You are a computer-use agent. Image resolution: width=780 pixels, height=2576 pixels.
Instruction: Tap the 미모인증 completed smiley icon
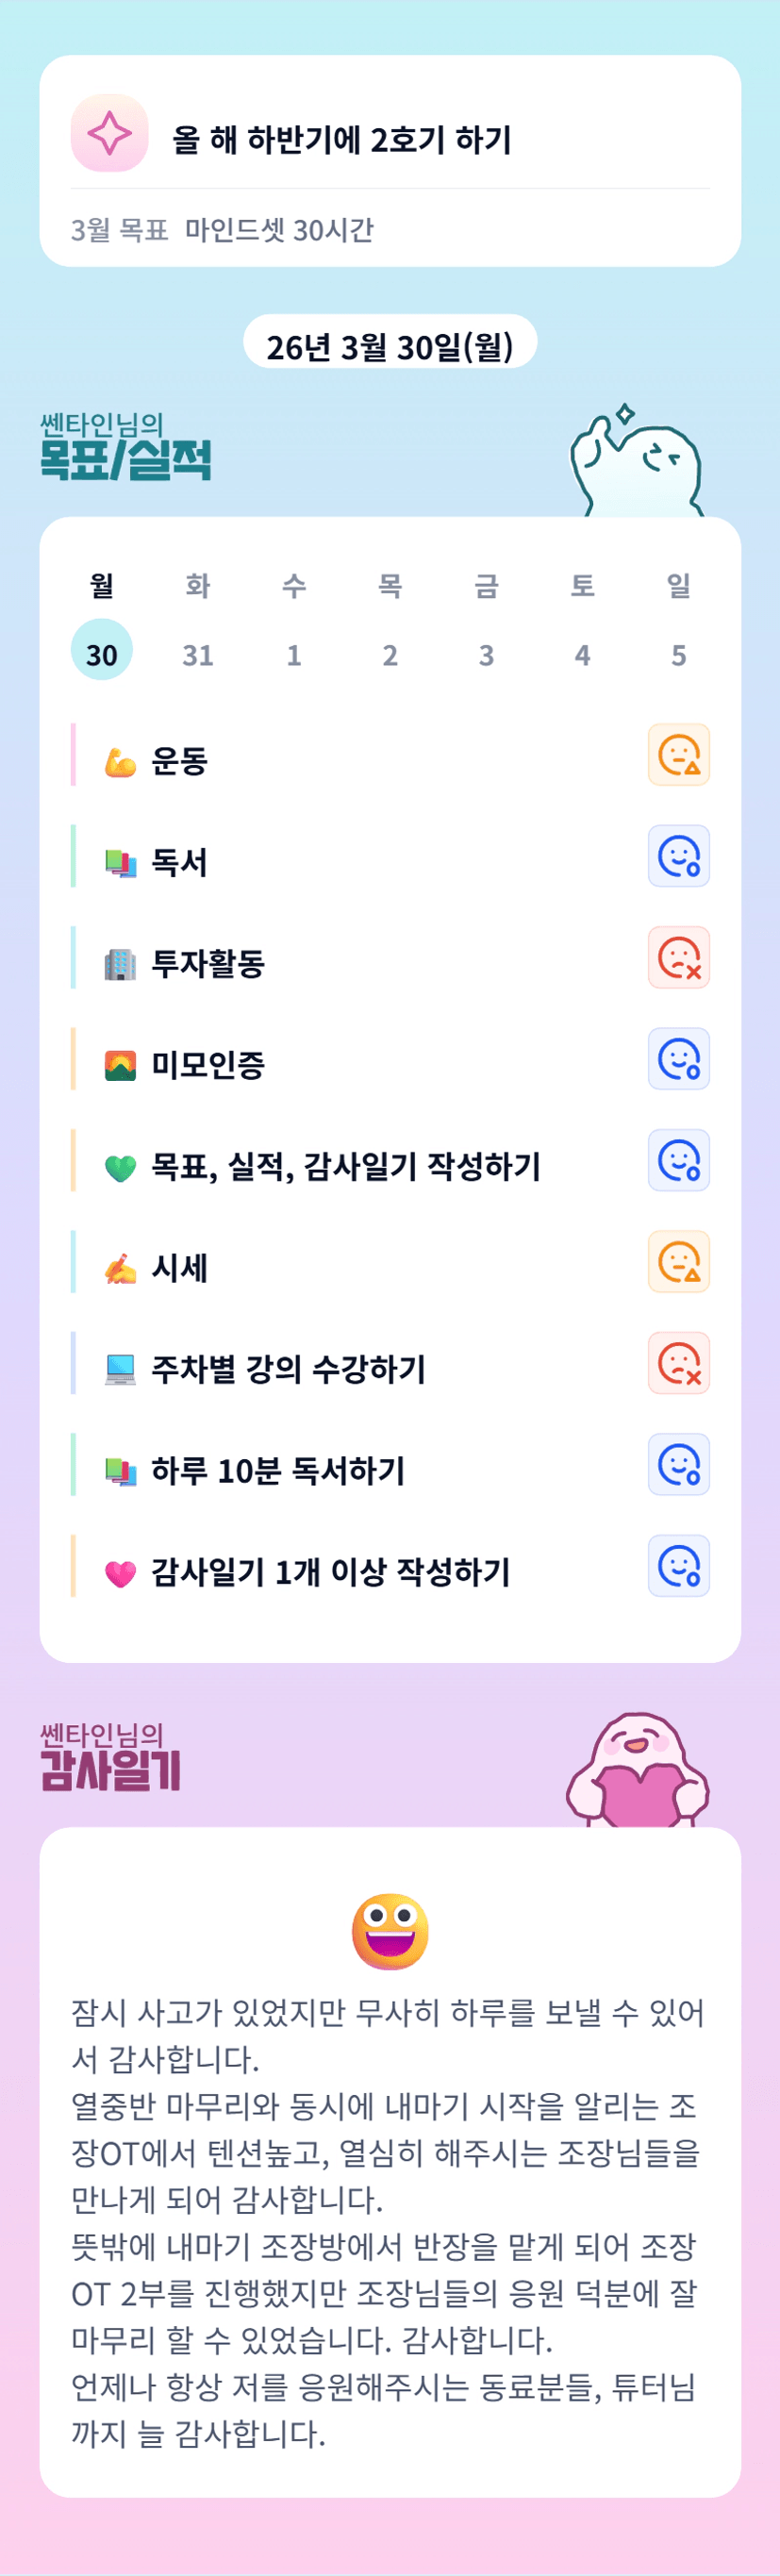679,1059
